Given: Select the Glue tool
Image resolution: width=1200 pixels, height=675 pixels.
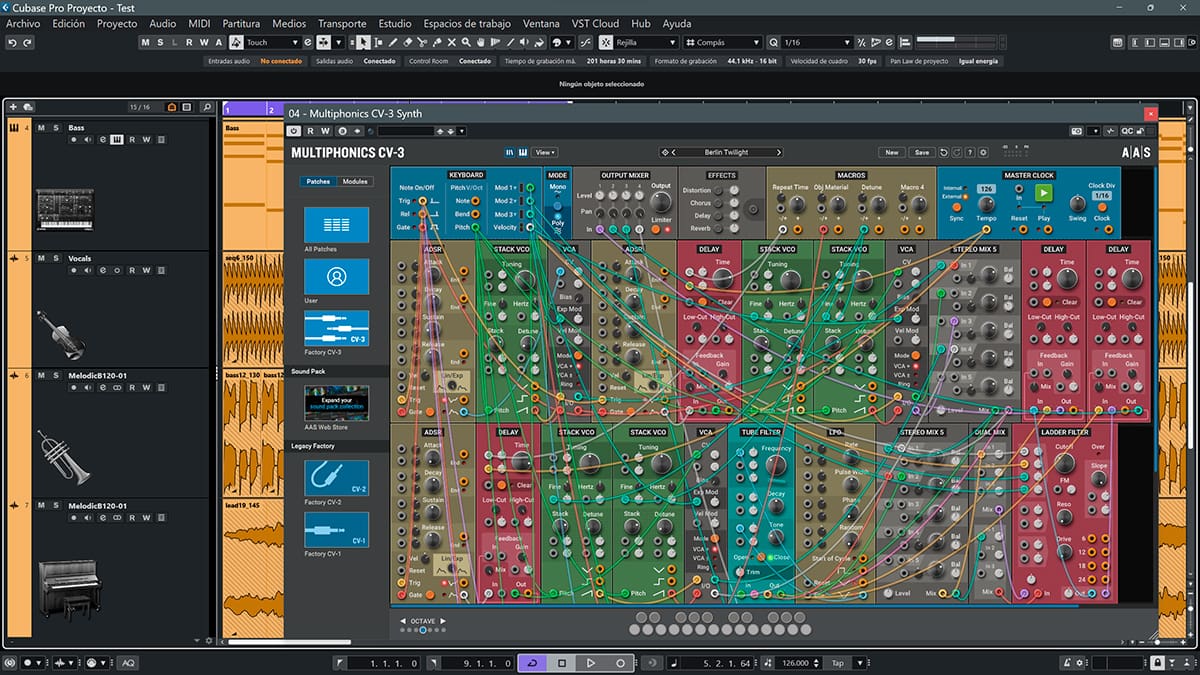Looking at the screenshot, I should point(438,43).
